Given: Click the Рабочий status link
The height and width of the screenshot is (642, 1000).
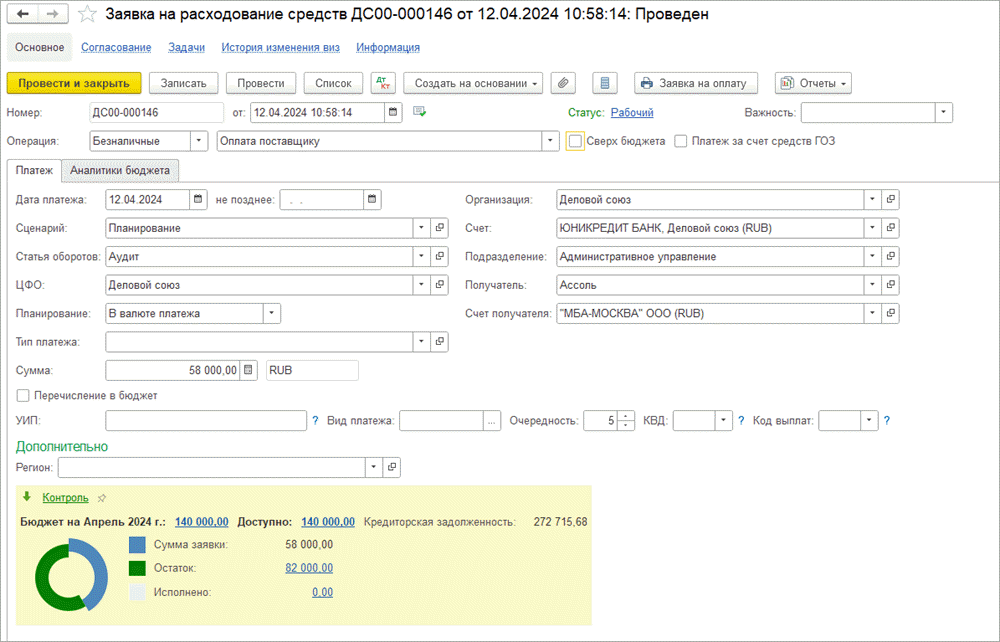Looking at the screenshot, I should pos(631,113).
